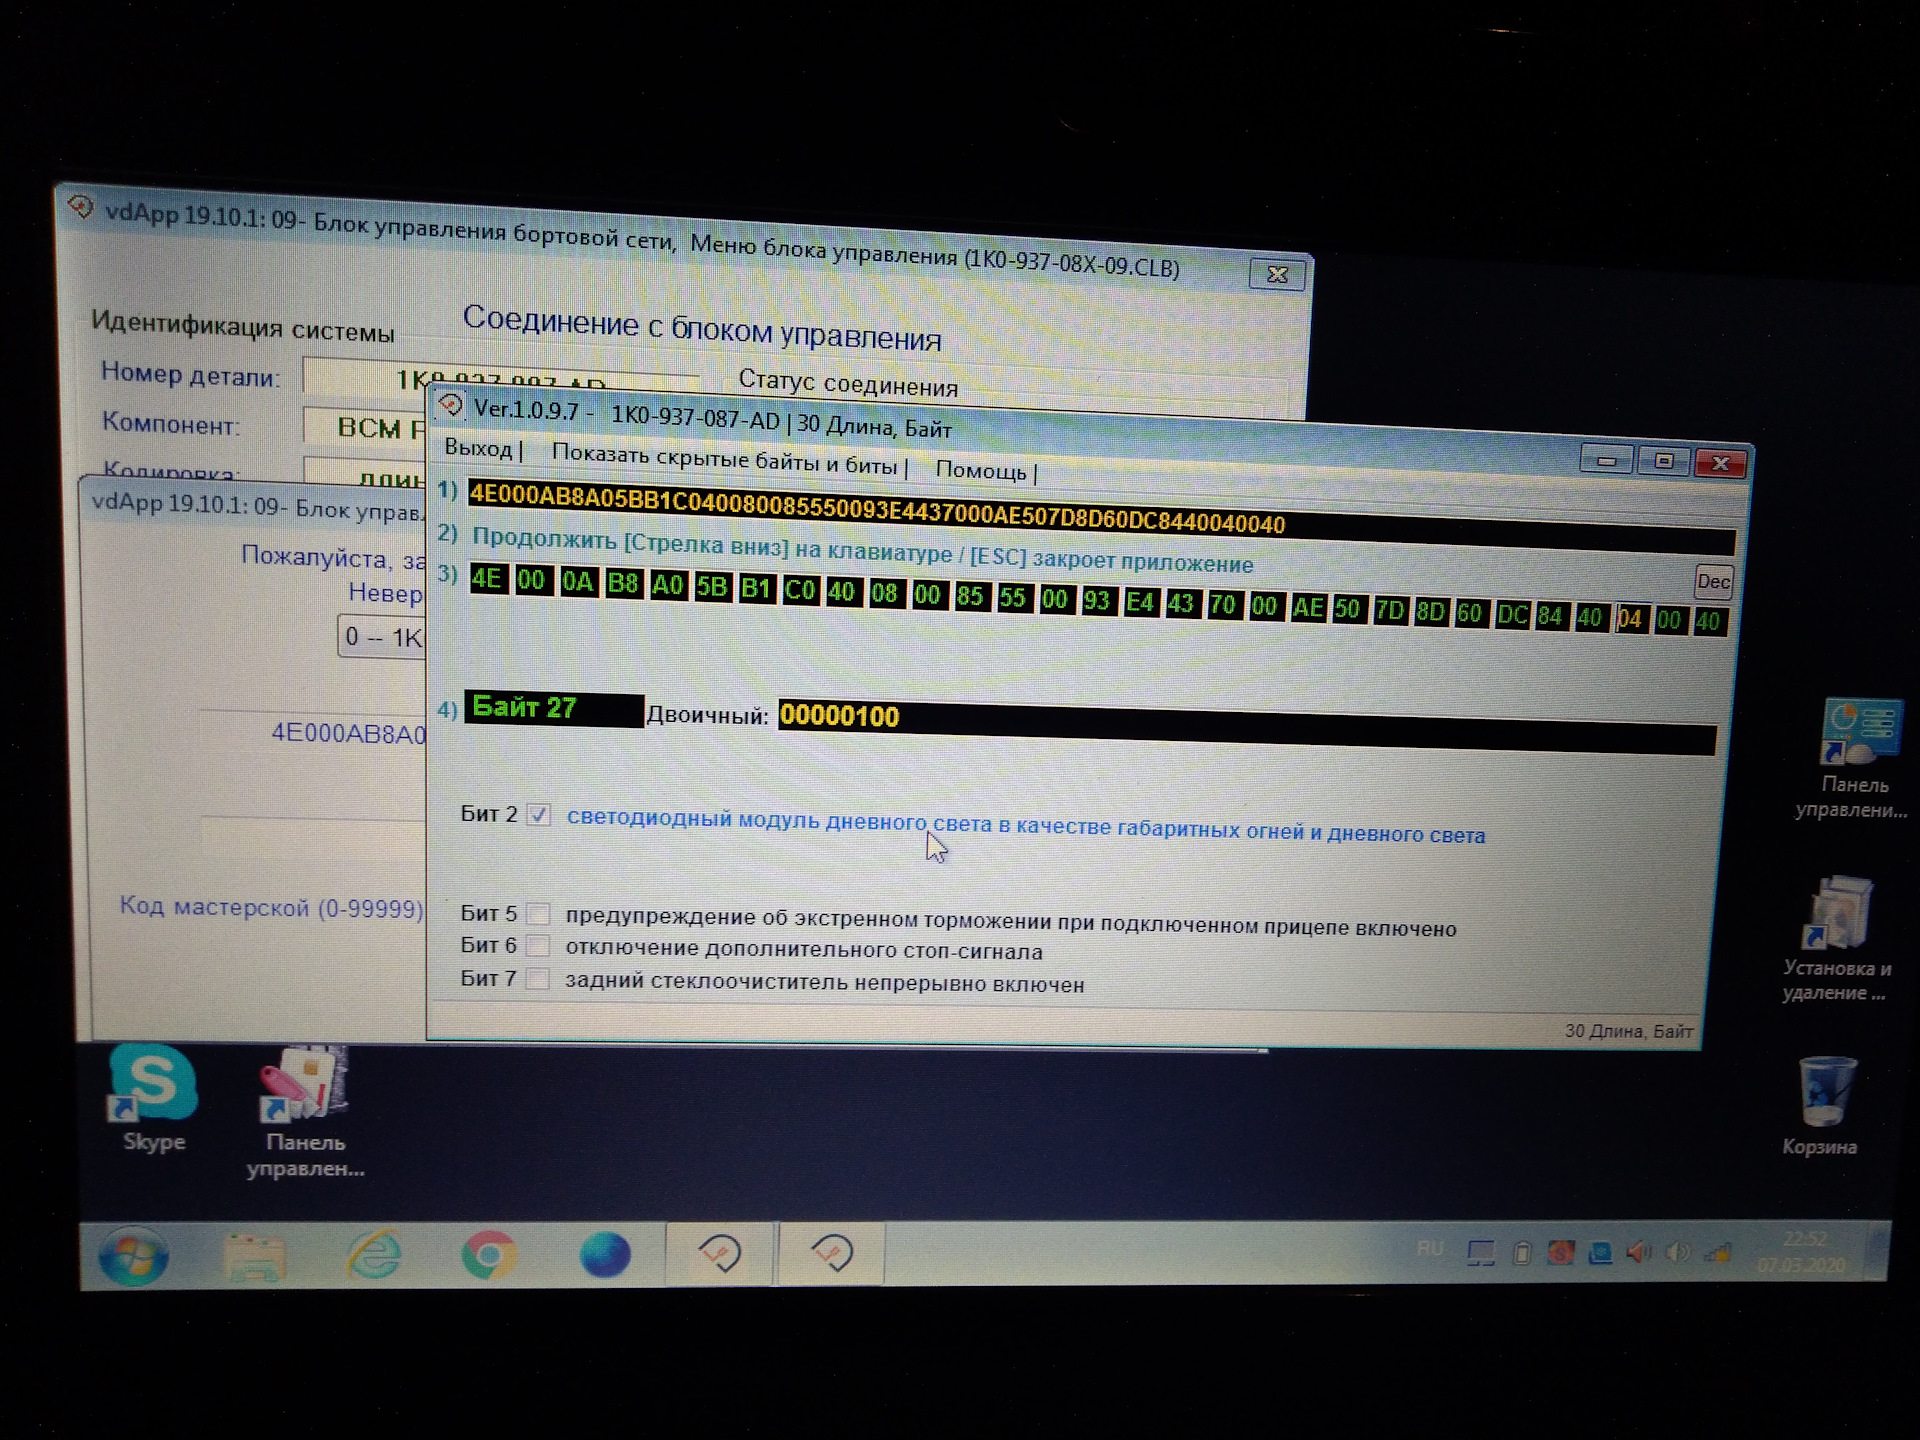Check Бит 6 disable additional brake light
This screenshot has width=1920, height=1440.
(x=538, y=946)
